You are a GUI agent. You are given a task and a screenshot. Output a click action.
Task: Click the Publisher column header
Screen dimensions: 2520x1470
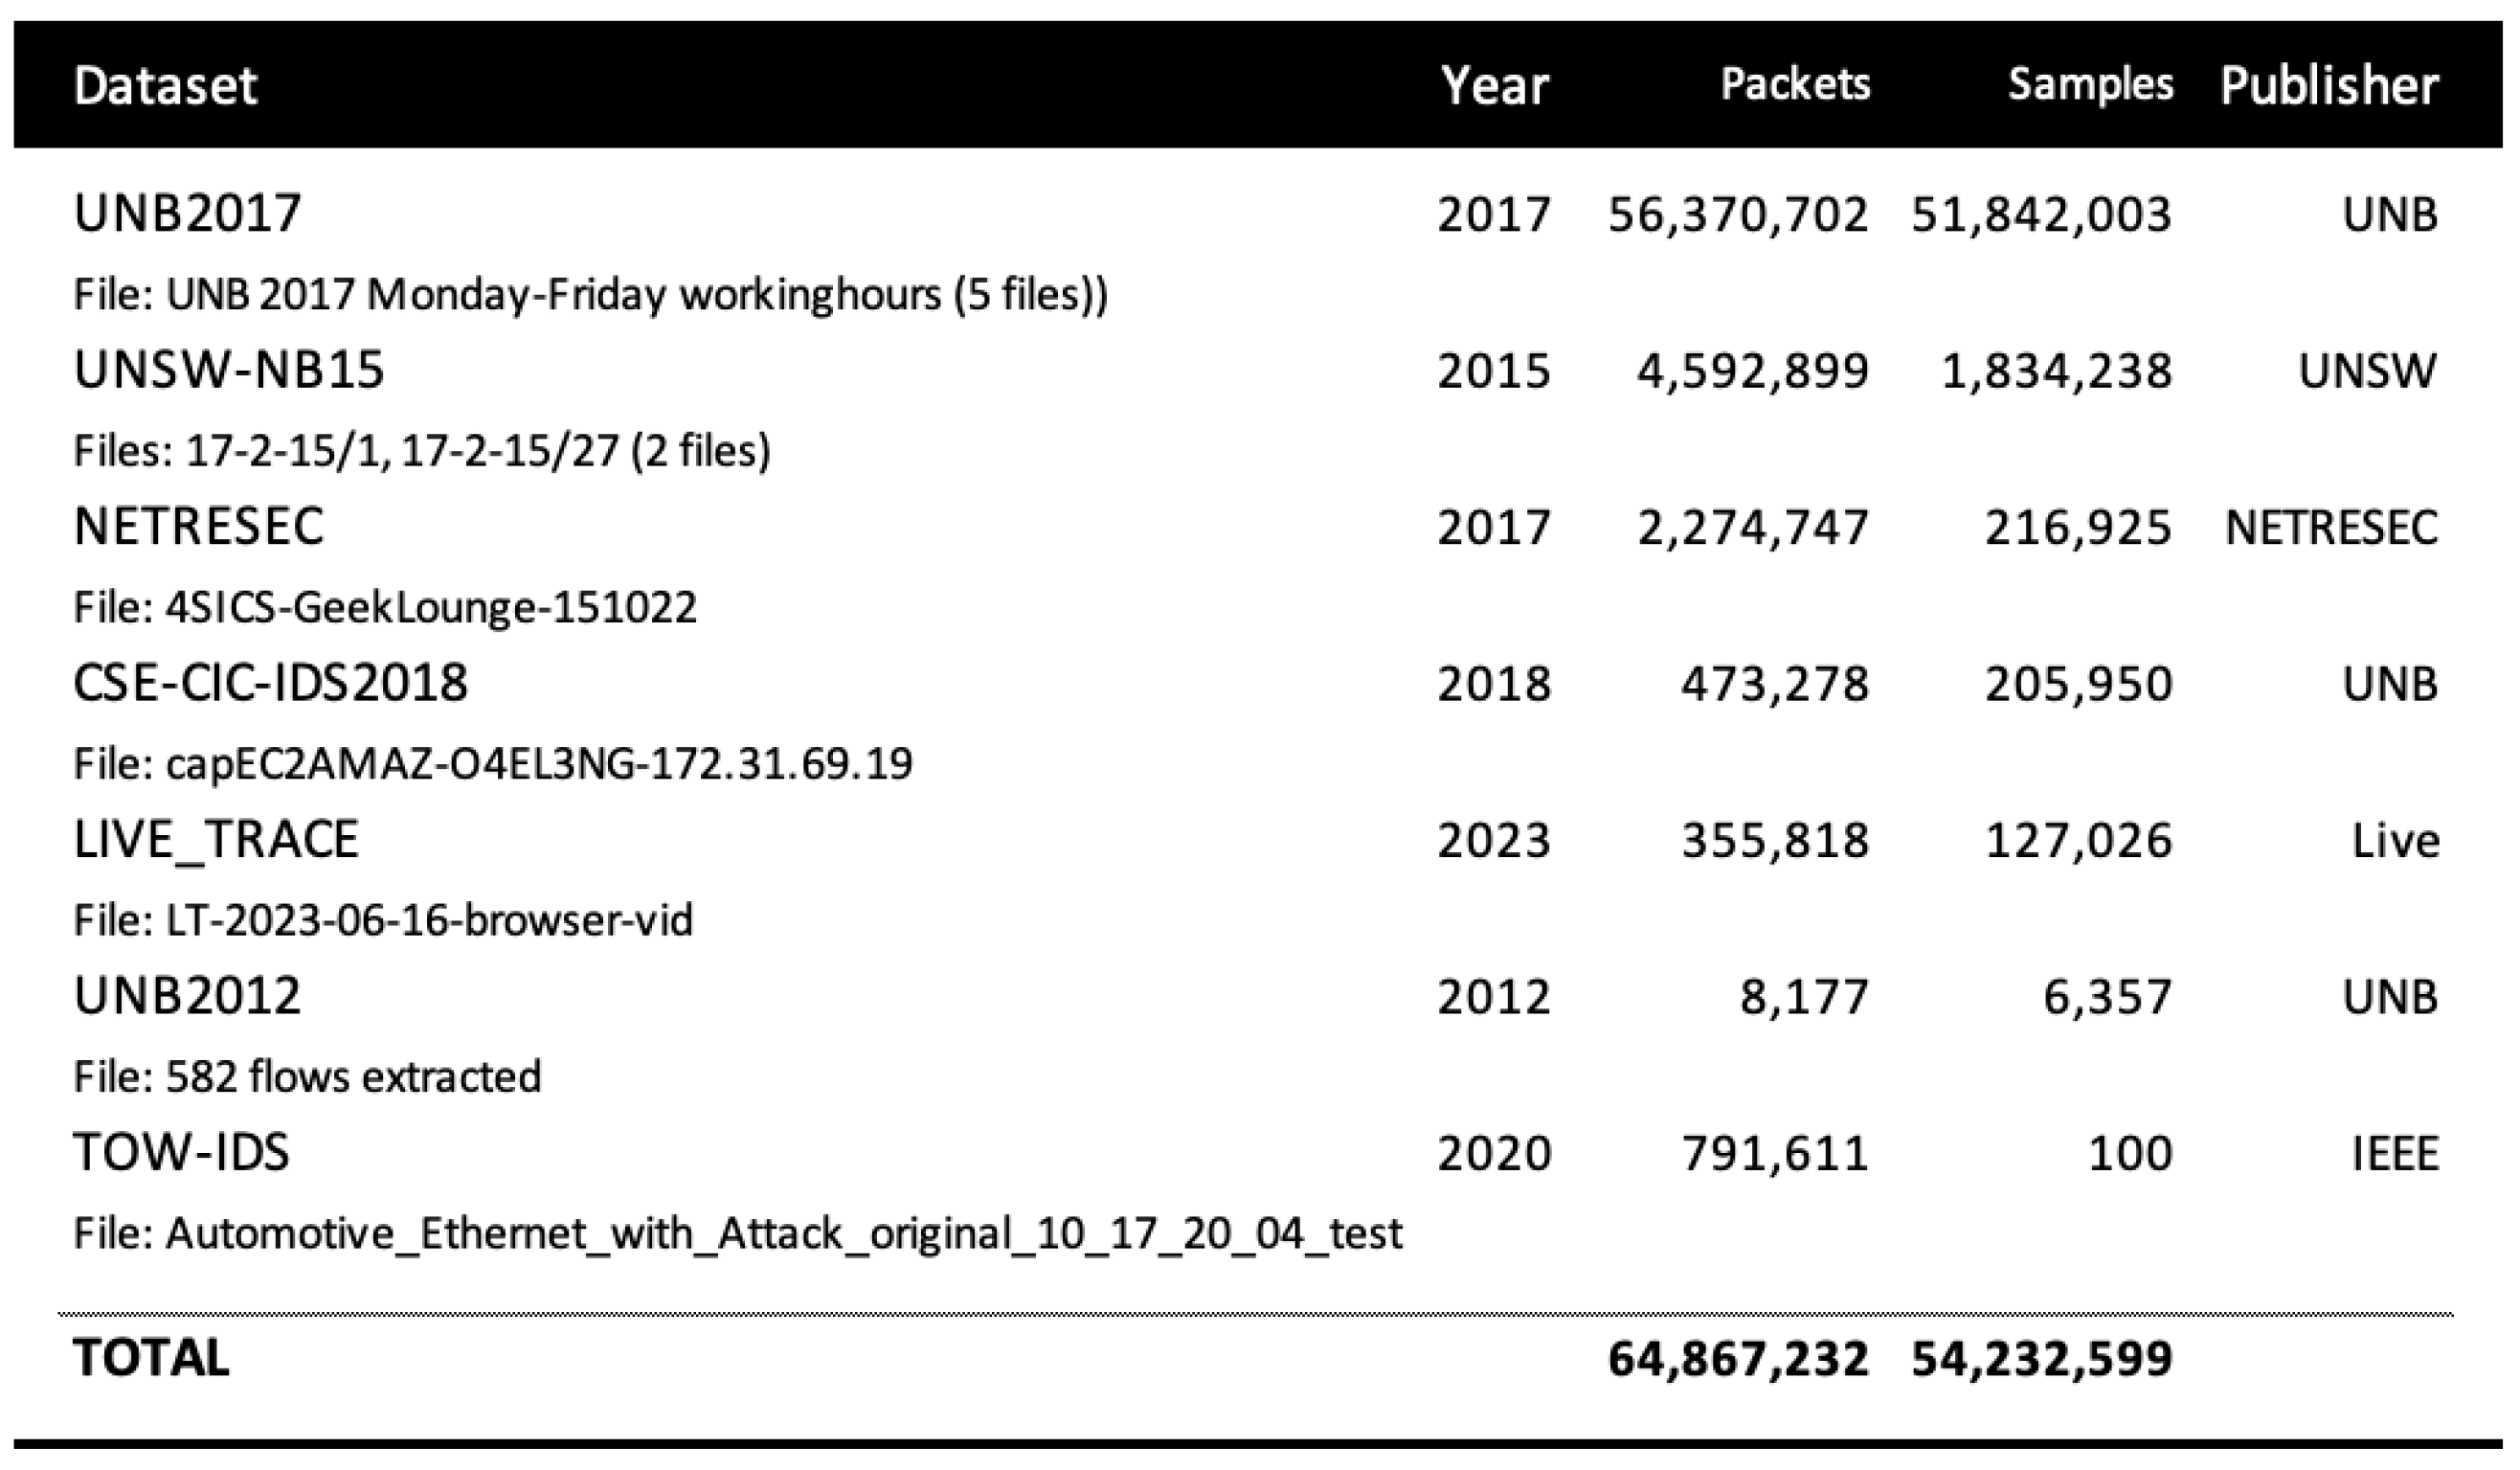(x=2329, y=85)
